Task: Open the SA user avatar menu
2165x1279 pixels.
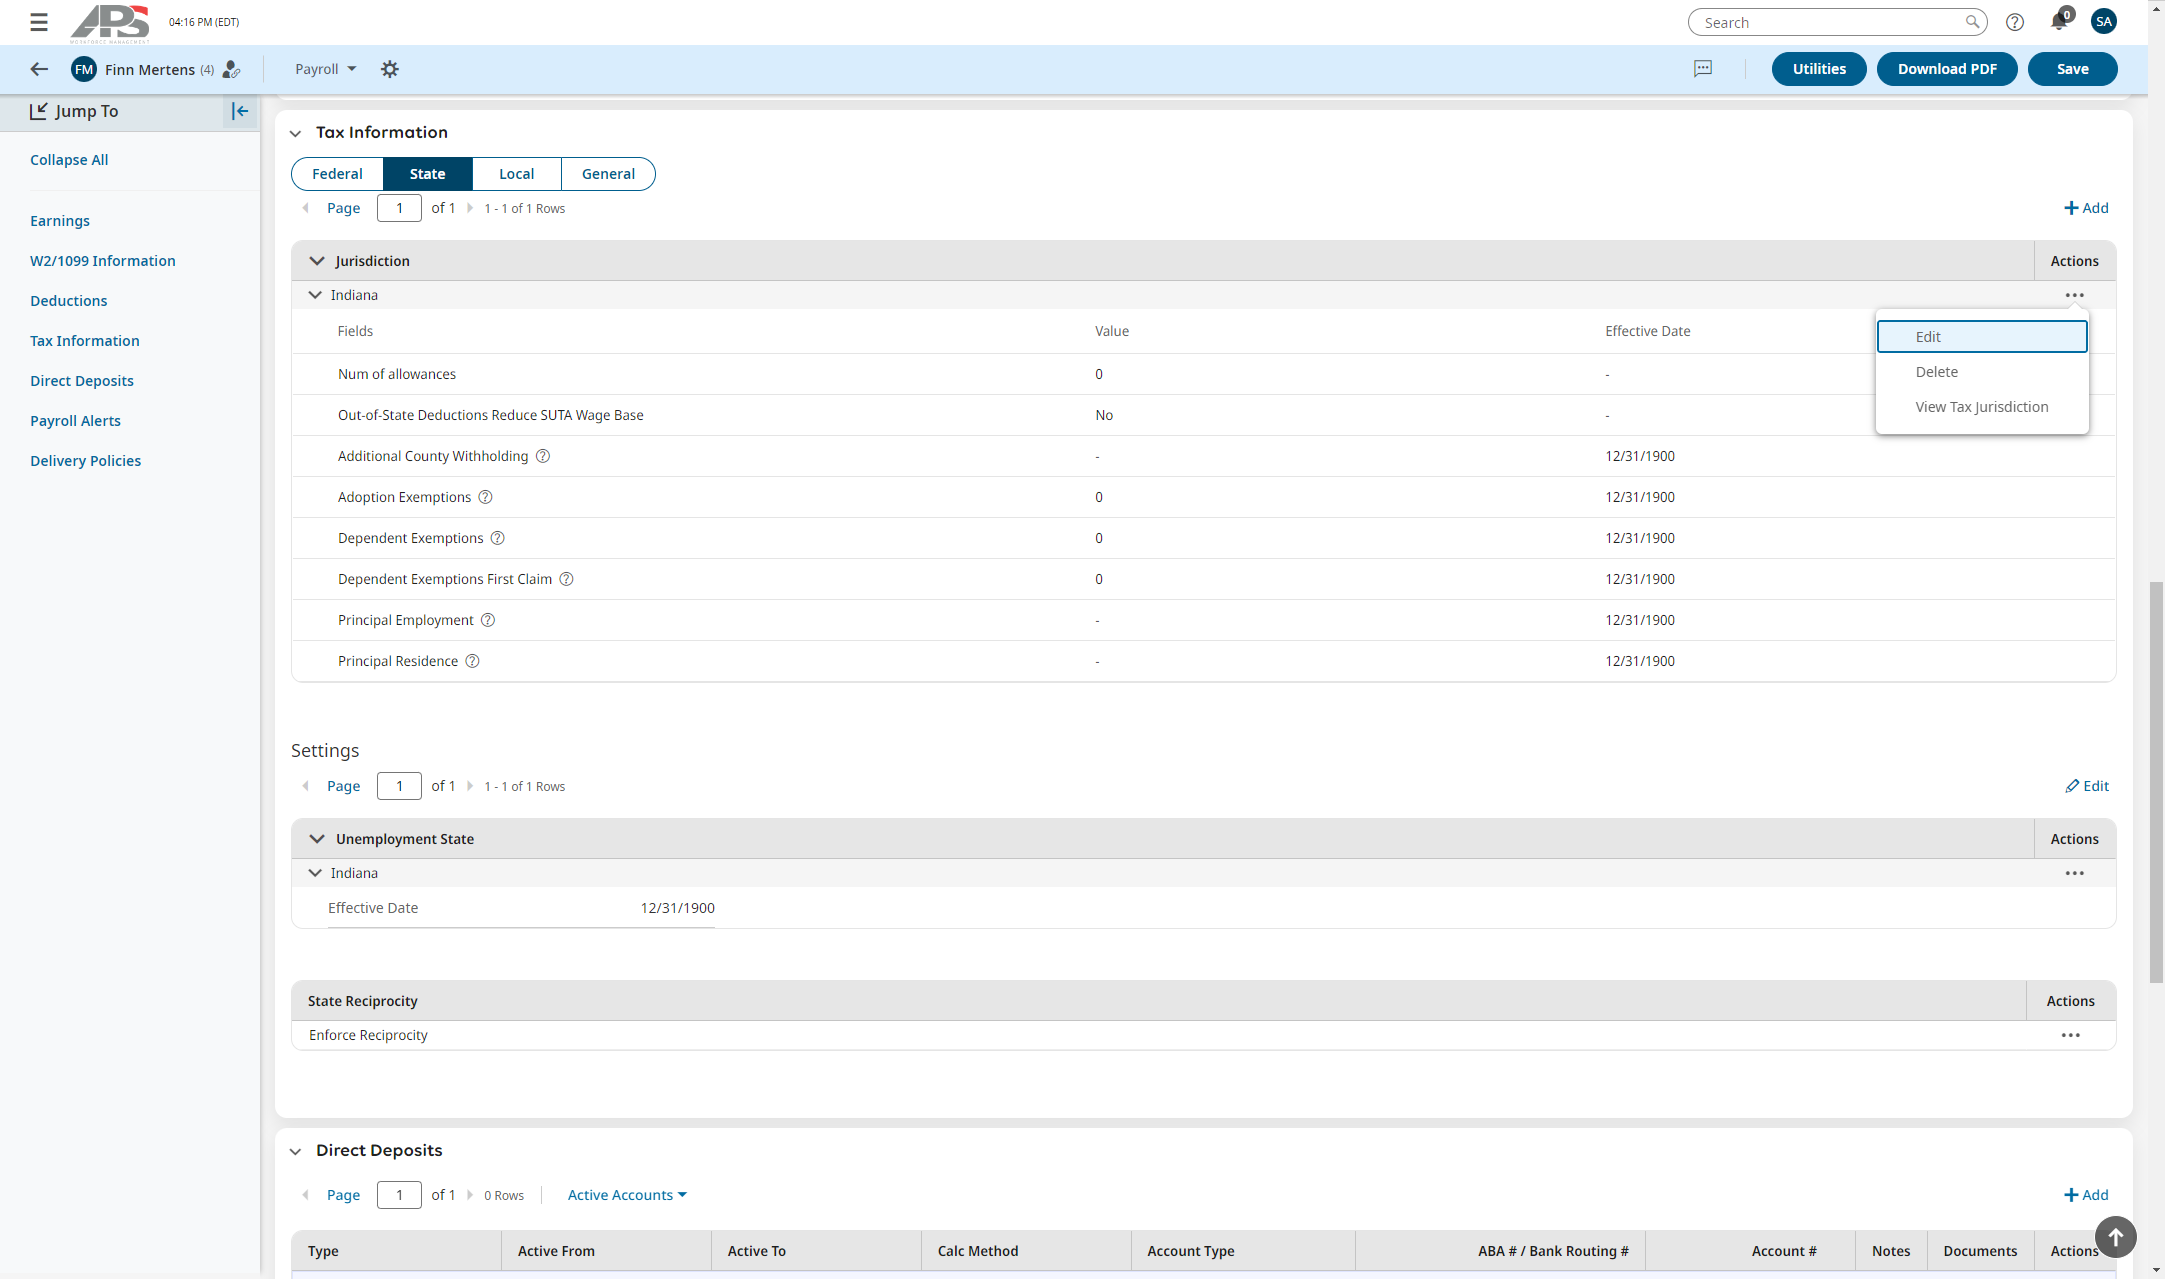Action: pos(2104,21)
